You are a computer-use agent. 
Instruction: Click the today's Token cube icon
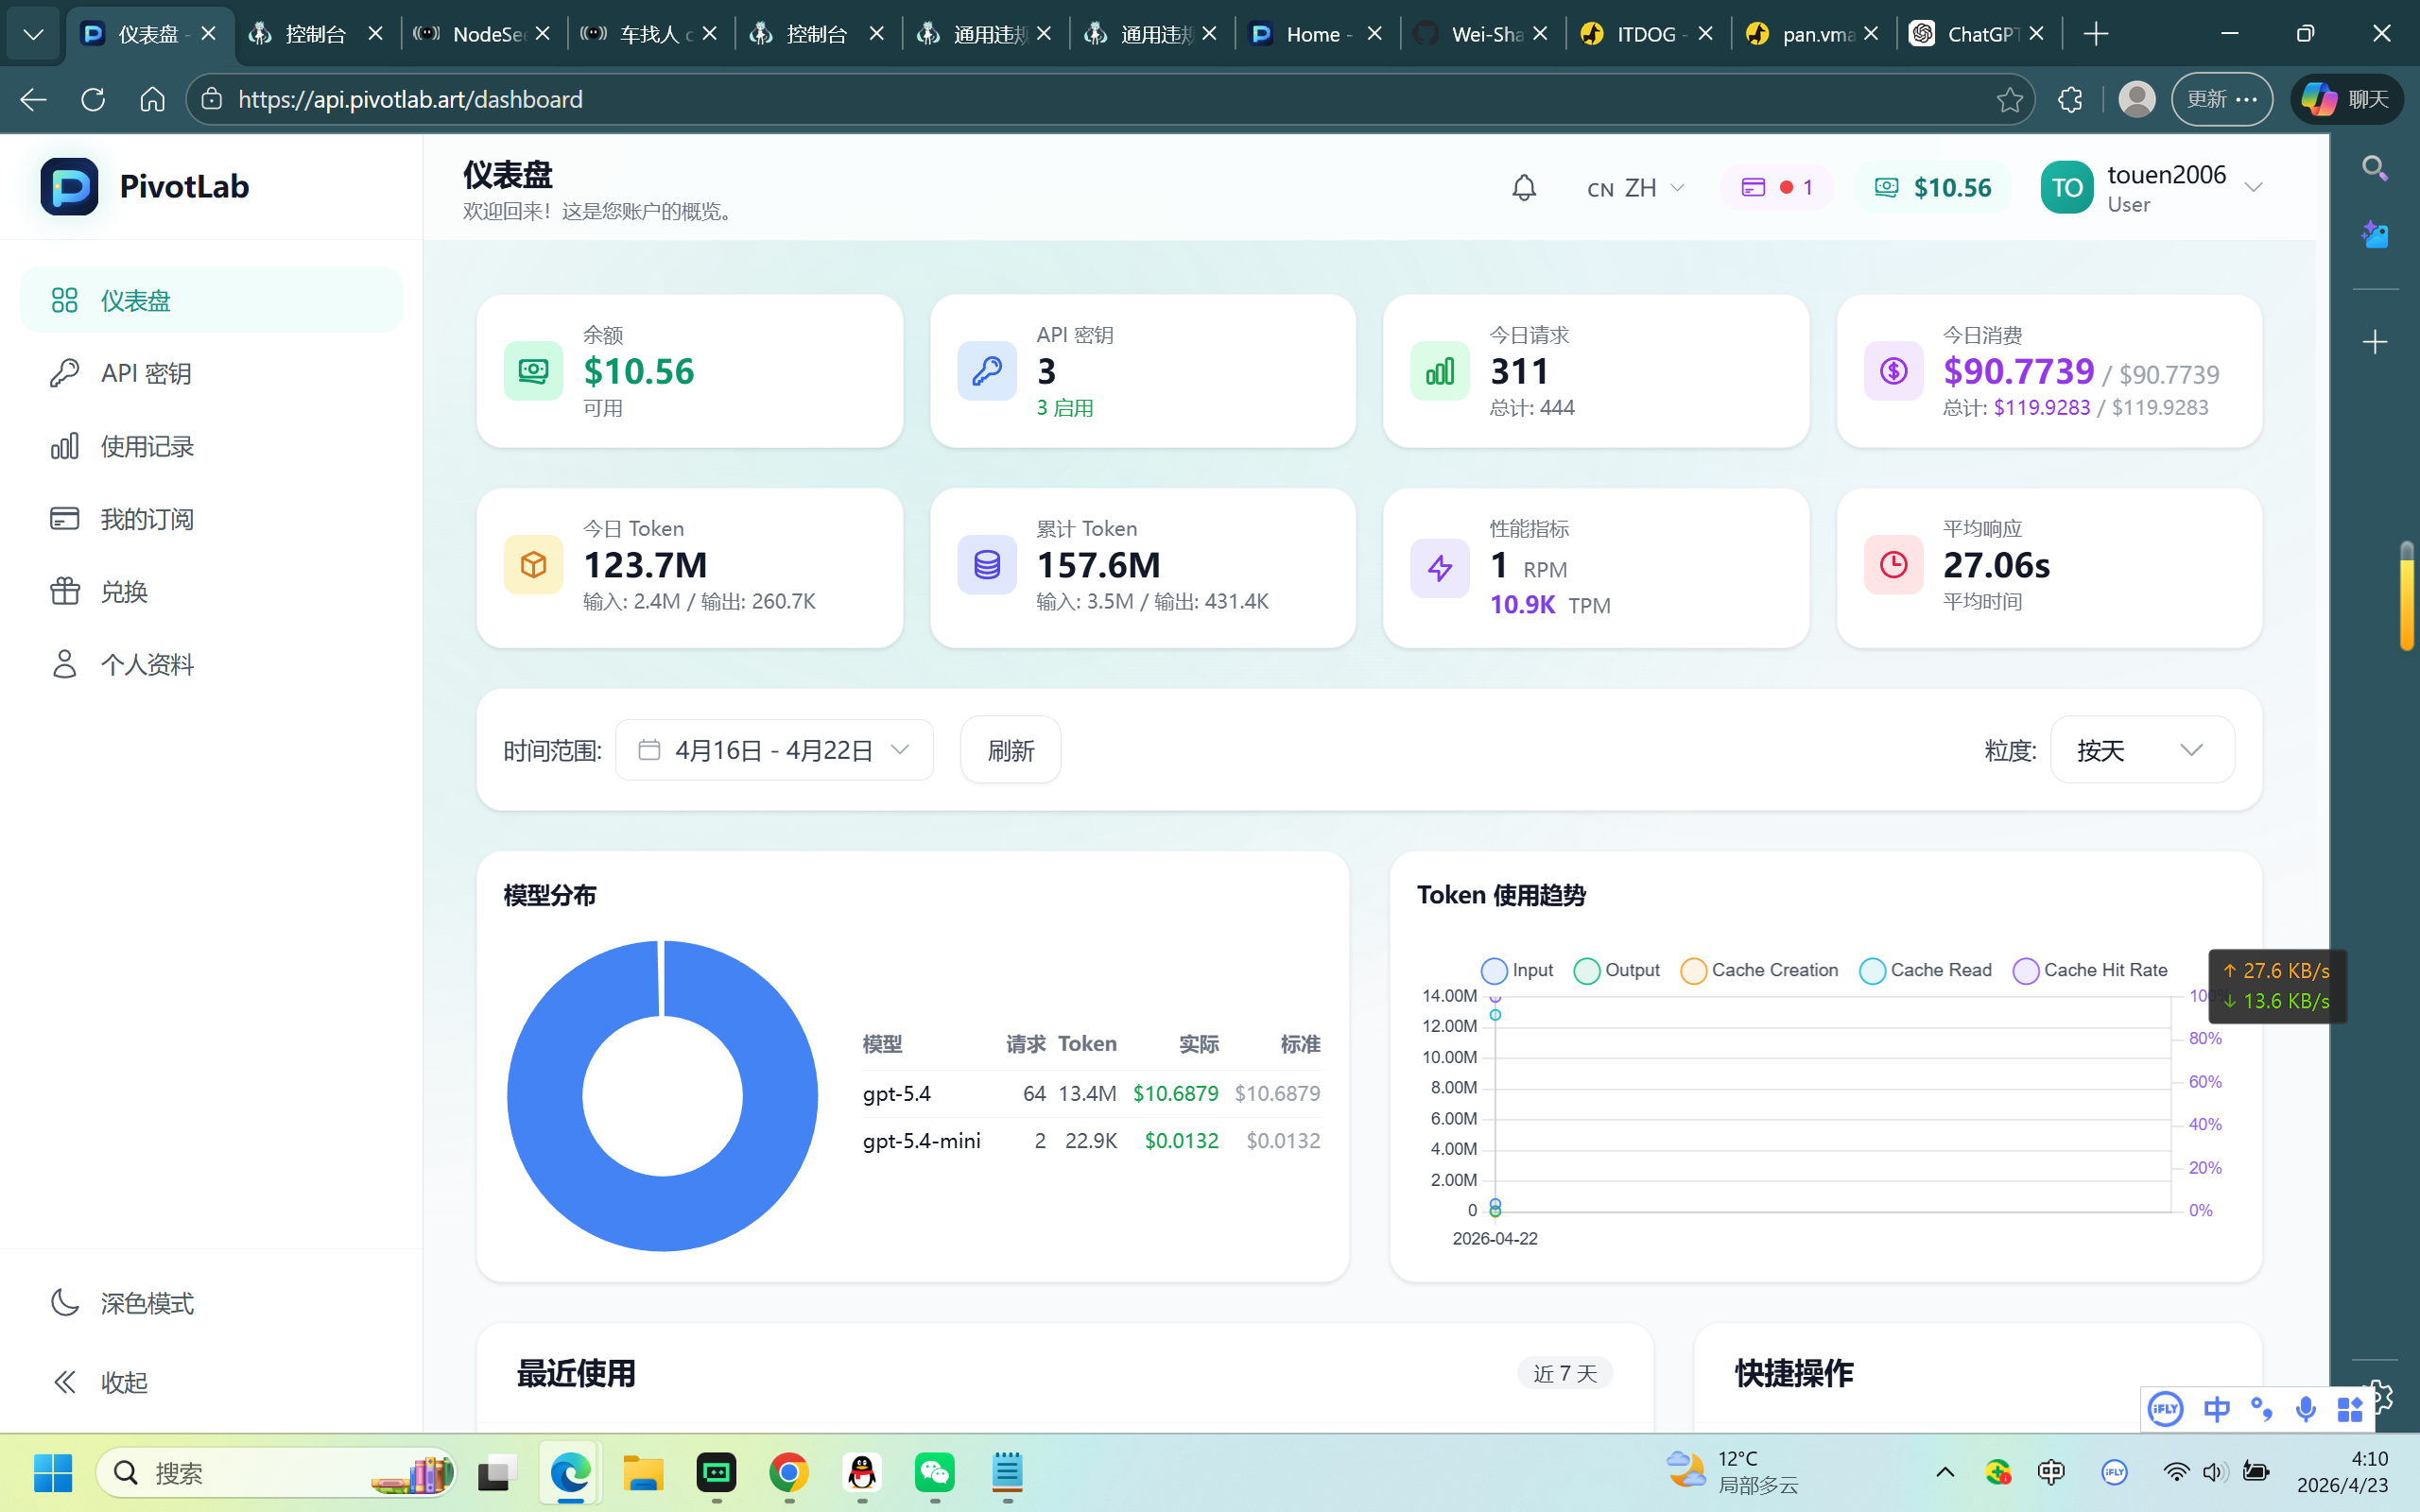533,565
